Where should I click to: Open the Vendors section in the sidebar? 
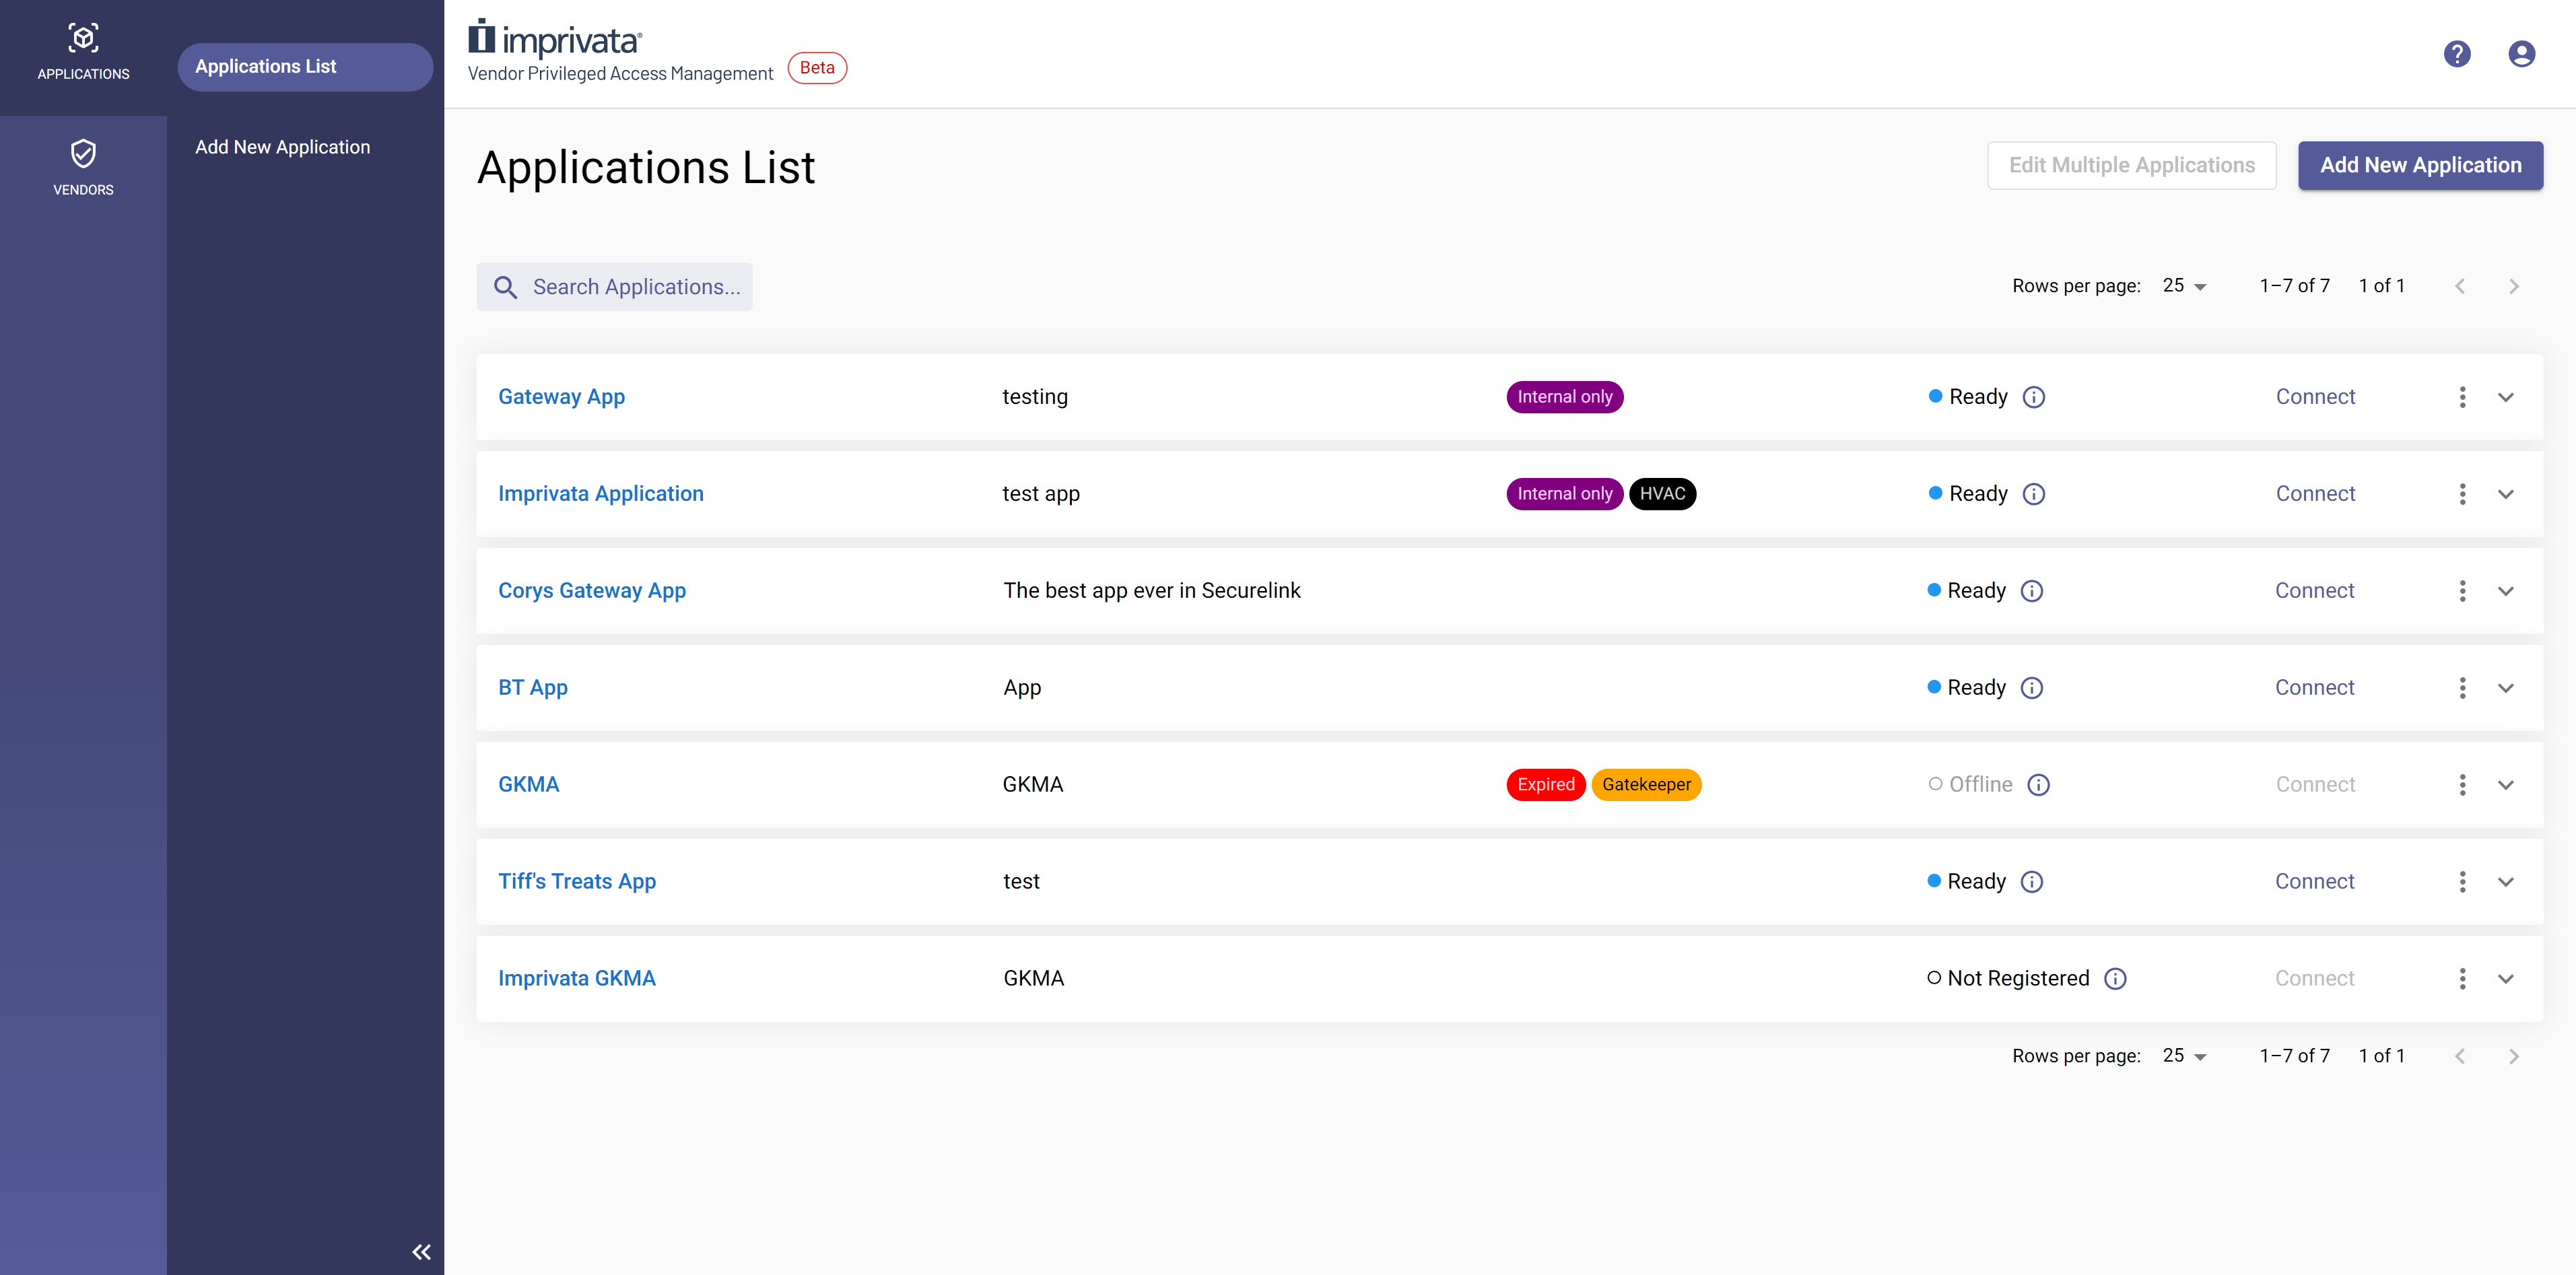click(x=83, y=168)
